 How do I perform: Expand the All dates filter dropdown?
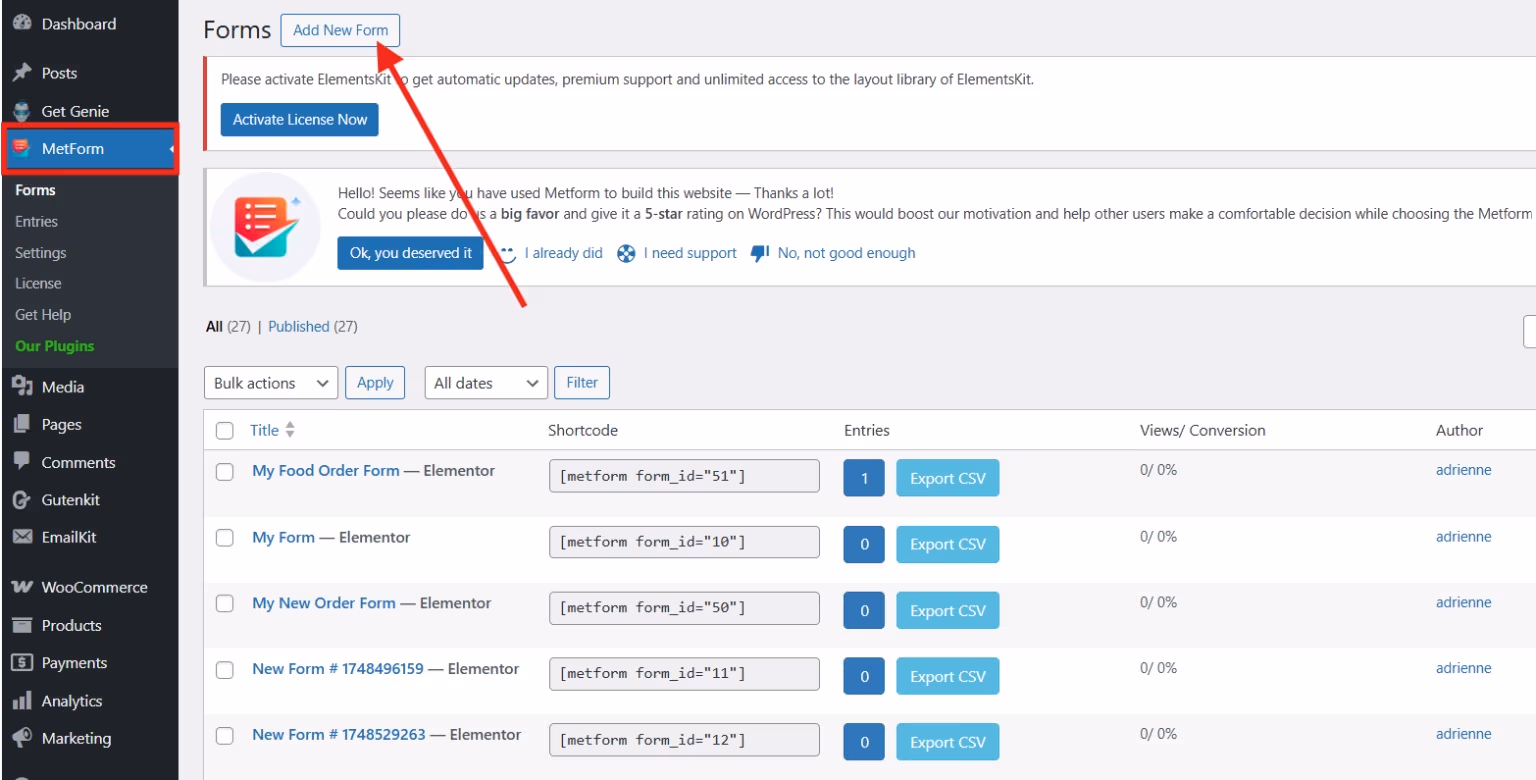(x=485, y=382)
